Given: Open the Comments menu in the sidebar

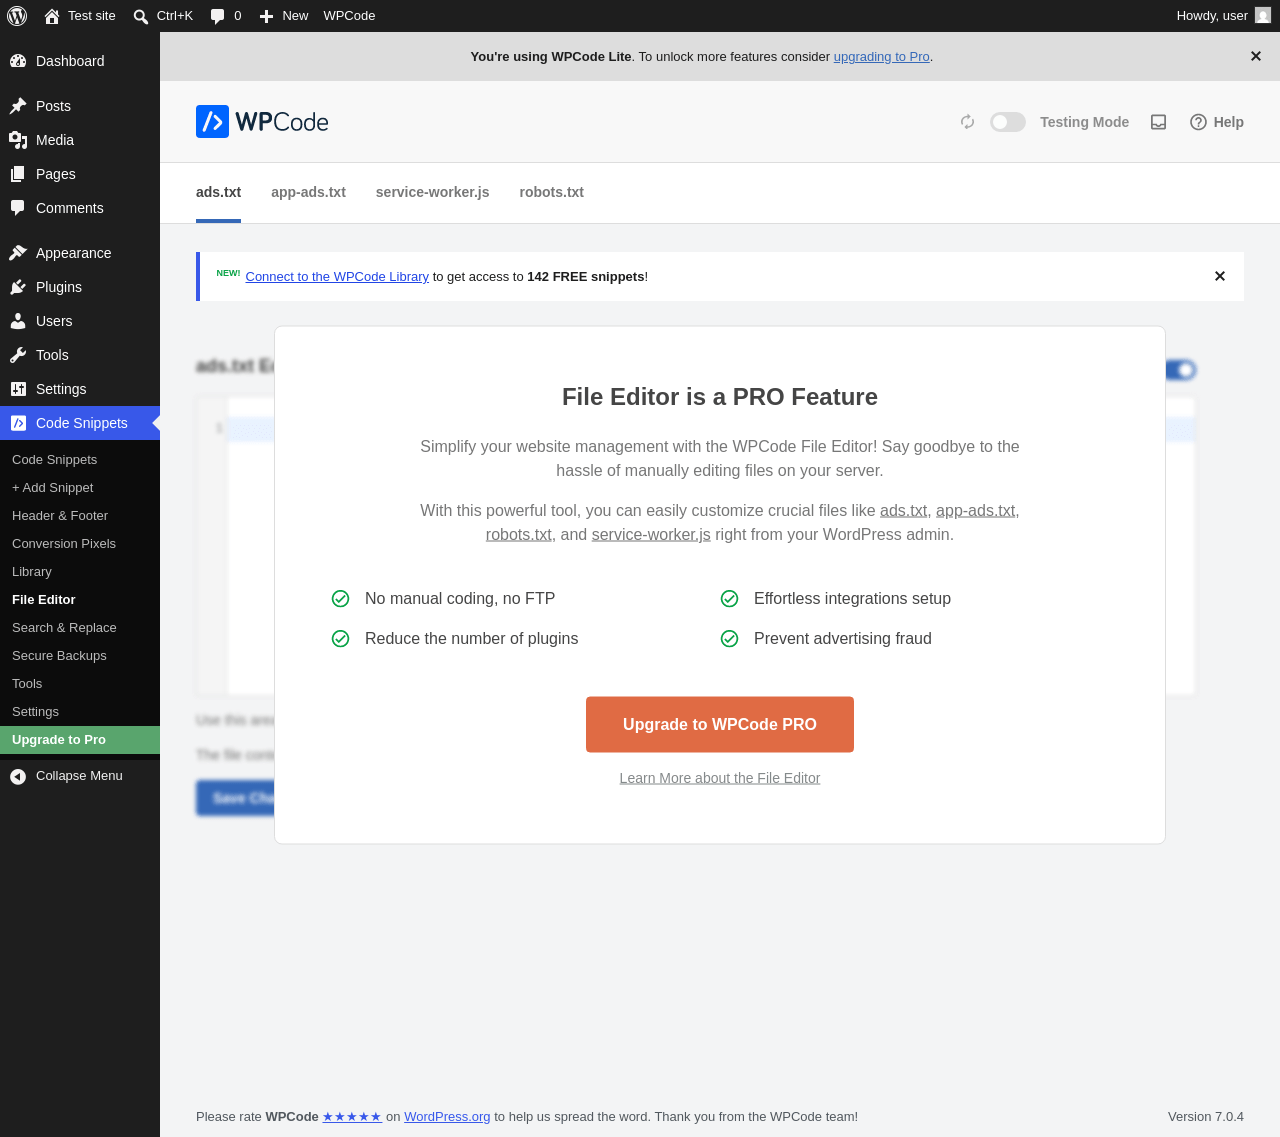Looking at the screenshot, I should (x=80, y=208).
